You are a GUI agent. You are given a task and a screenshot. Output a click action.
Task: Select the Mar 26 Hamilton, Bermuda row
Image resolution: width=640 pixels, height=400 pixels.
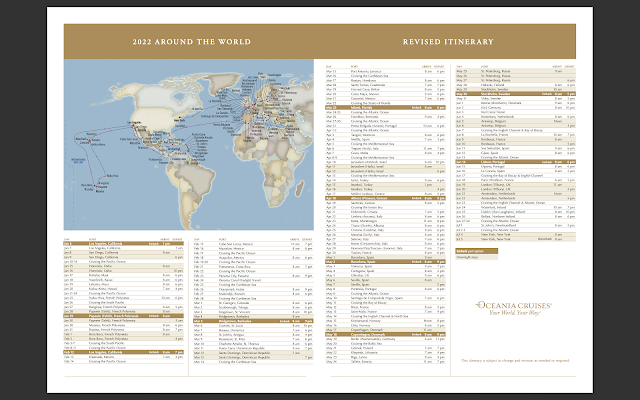click(385, 117)
